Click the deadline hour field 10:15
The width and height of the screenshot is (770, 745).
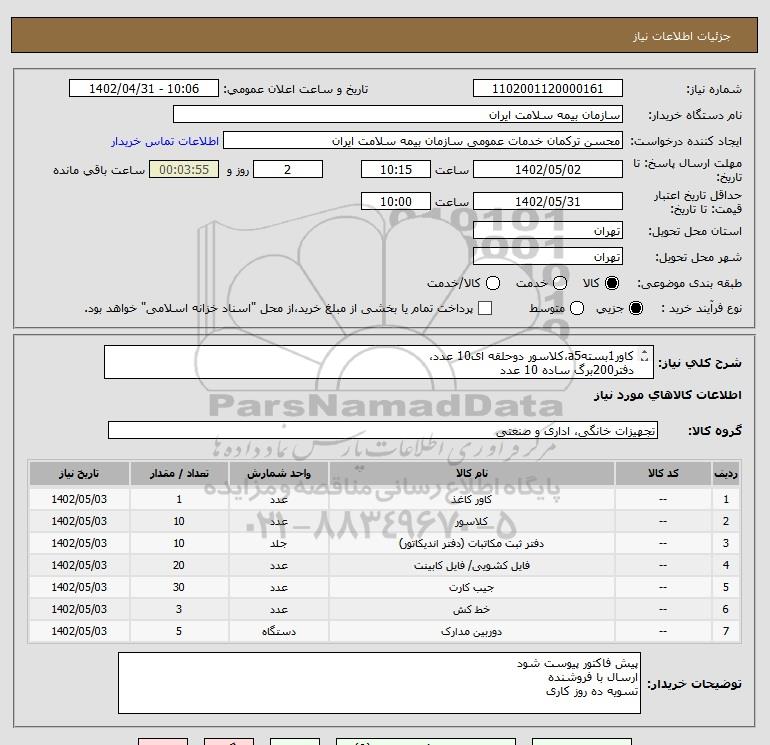pos(396,169)
